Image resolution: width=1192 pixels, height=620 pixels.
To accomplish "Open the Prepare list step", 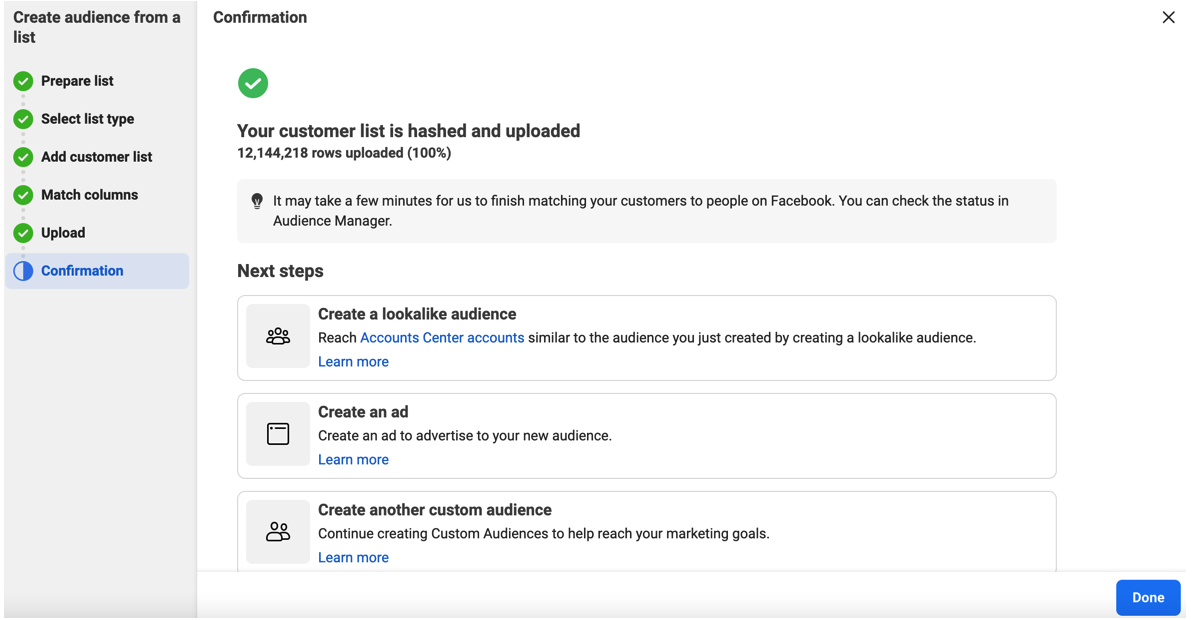I will coord(77,81).
